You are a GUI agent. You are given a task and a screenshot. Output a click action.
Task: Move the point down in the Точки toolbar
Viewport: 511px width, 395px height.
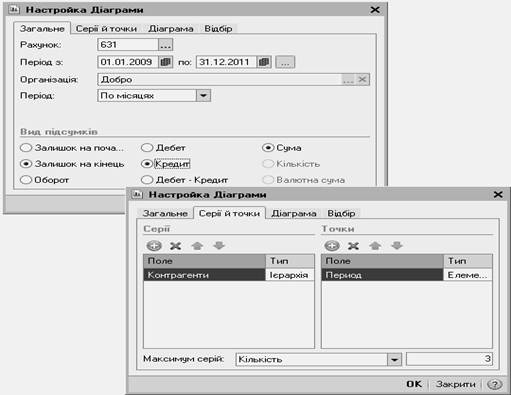397,246
